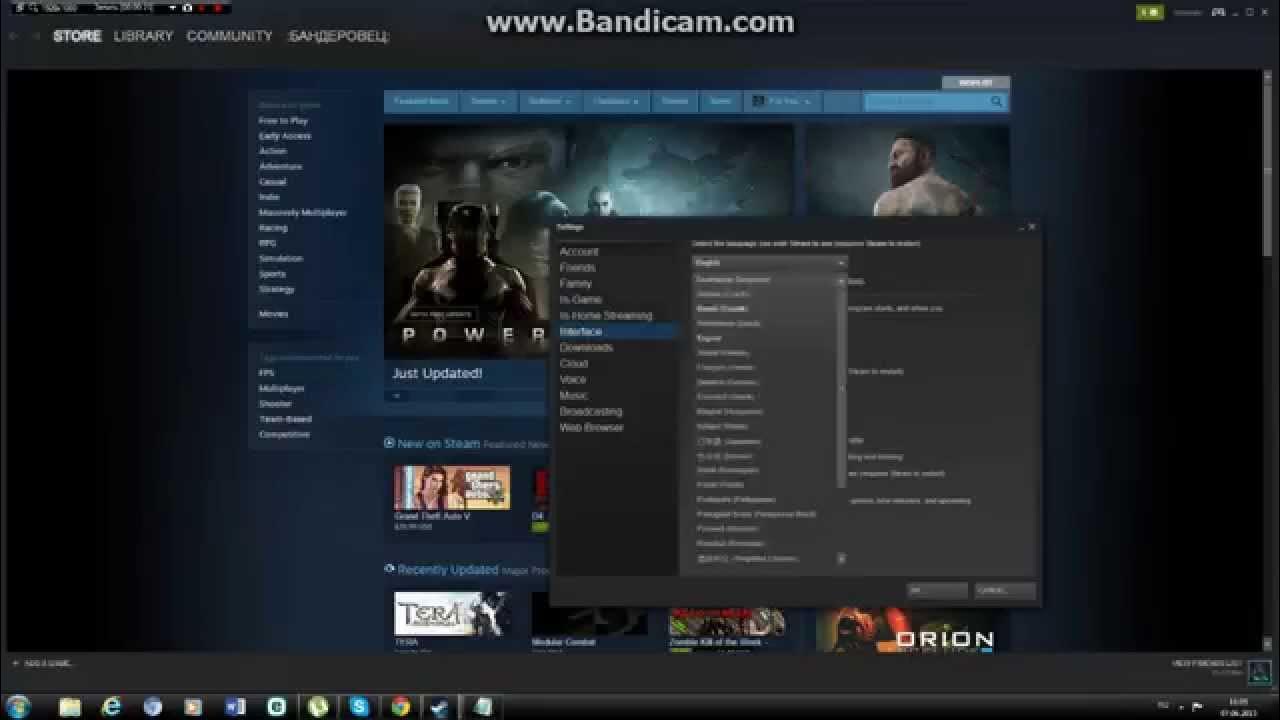This screenshot has height=720, width=1280.
Task: Click the language list scrollbar thumb
Action: pyautogui.click(x=841, y=388)
